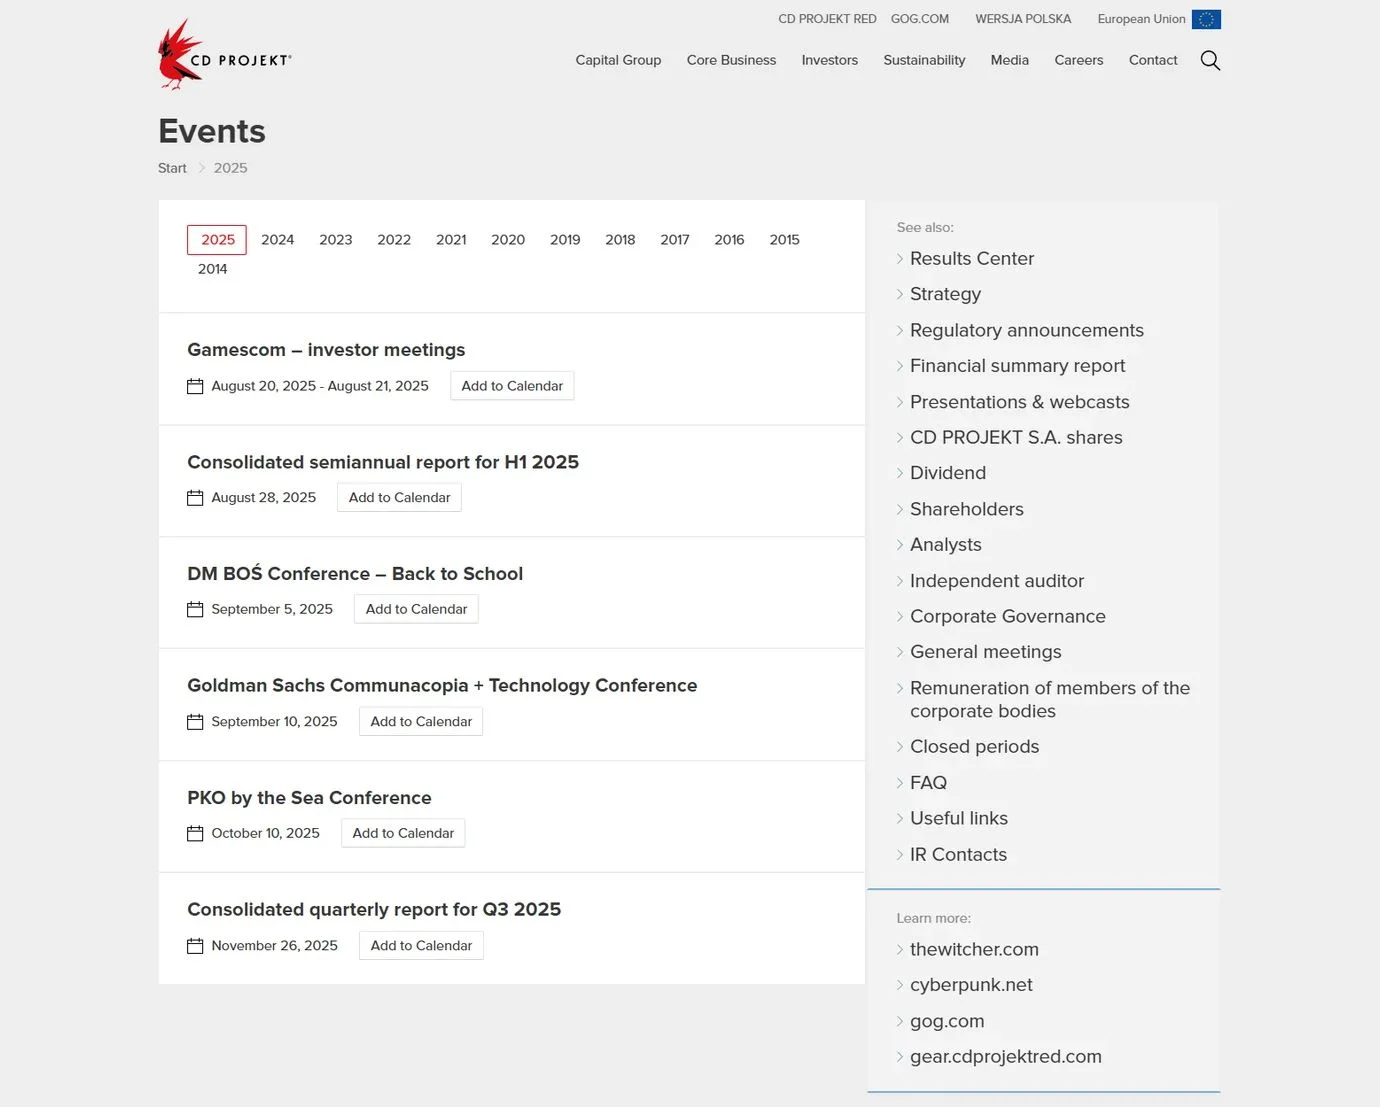Open the IR Contacts link

tap(958, 855)
